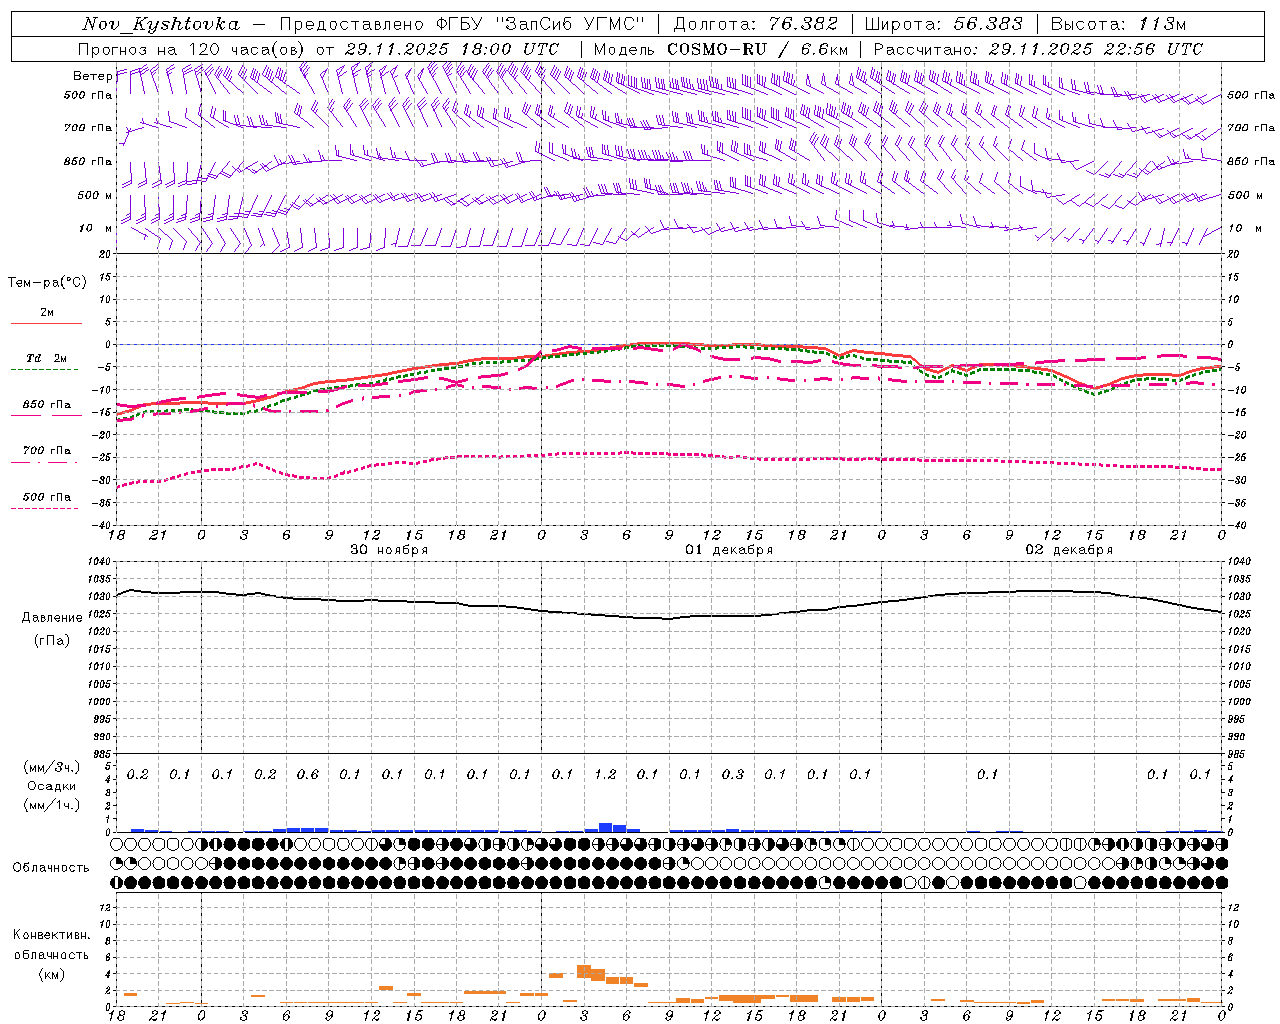Screen dimensions: 1280x1024
Task: Click the Ветер wind panel label
Action: pyautogui.click(x=92, y=76)
